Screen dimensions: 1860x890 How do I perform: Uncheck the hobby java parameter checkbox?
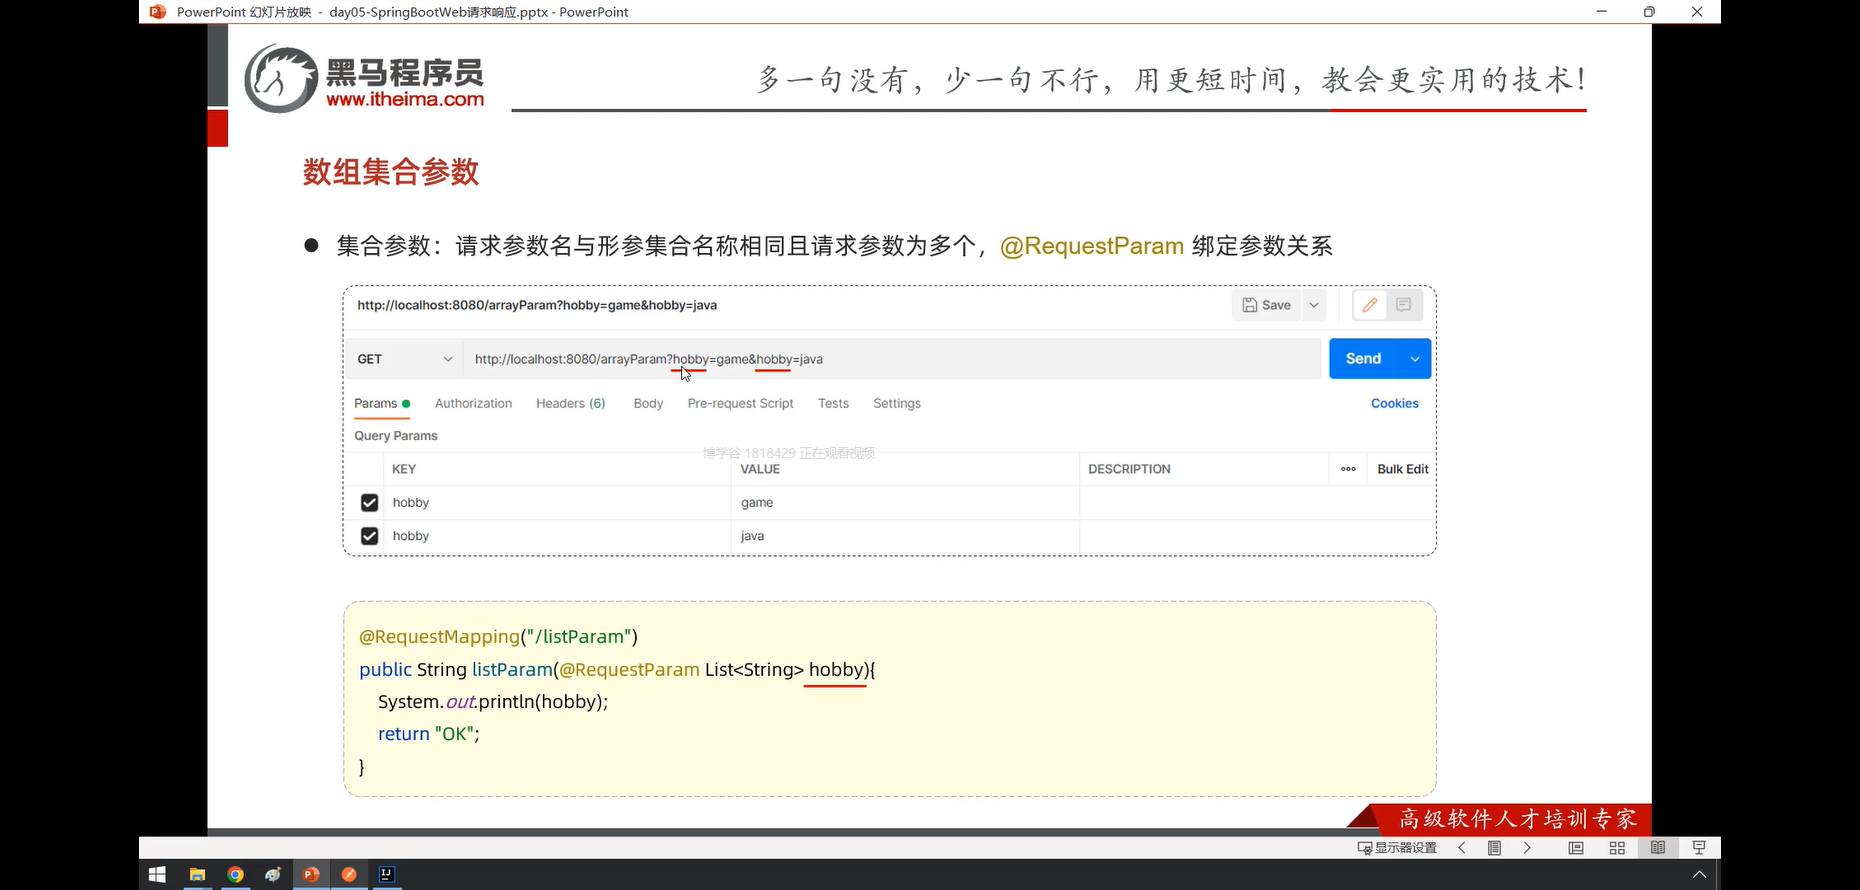(x=369, y=536)
